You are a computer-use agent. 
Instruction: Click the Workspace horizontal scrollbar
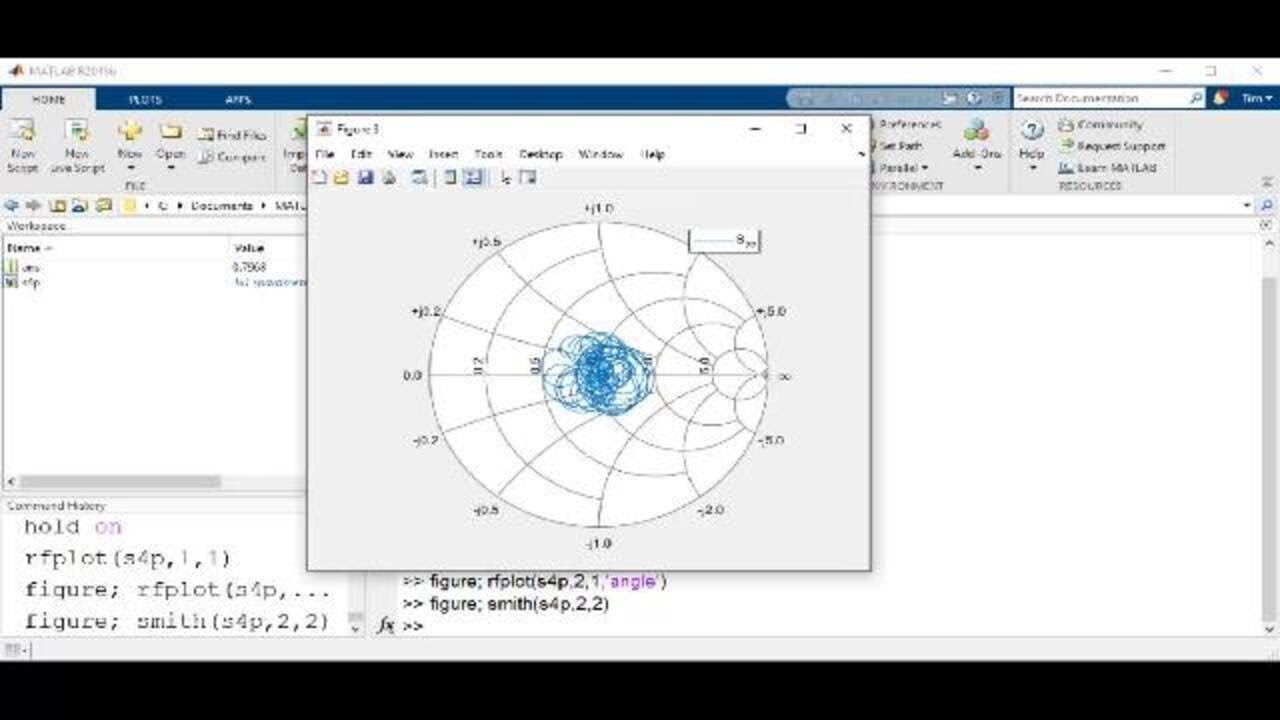[120, 481]
